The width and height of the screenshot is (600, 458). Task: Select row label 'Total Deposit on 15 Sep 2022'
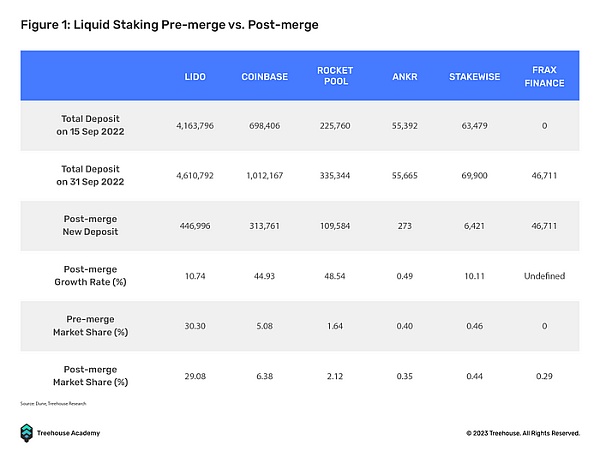pos(90,125)
